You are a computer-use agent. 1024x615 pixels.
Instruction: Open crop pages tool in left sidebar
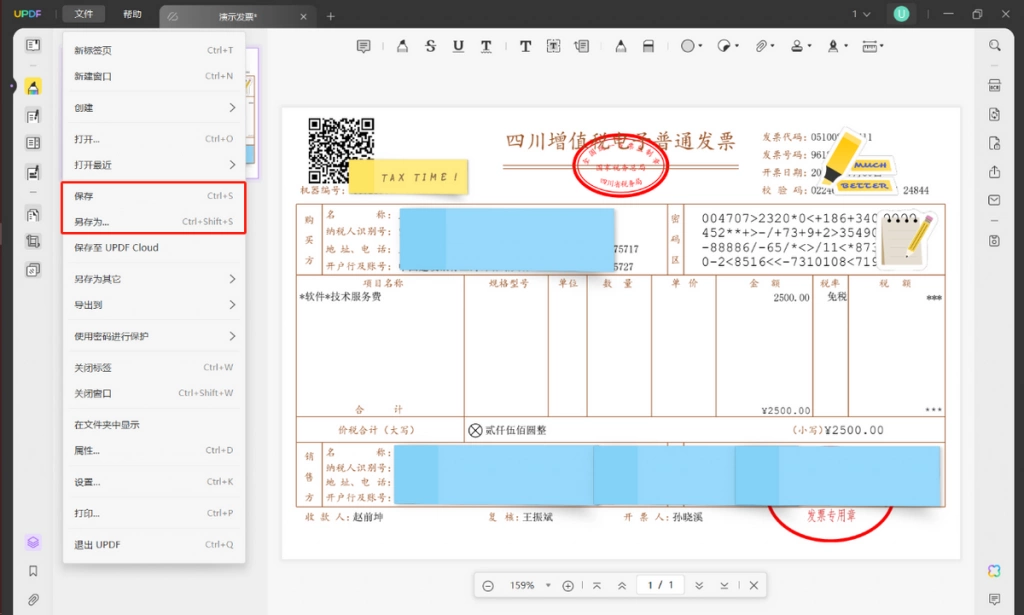coord(33,242)
